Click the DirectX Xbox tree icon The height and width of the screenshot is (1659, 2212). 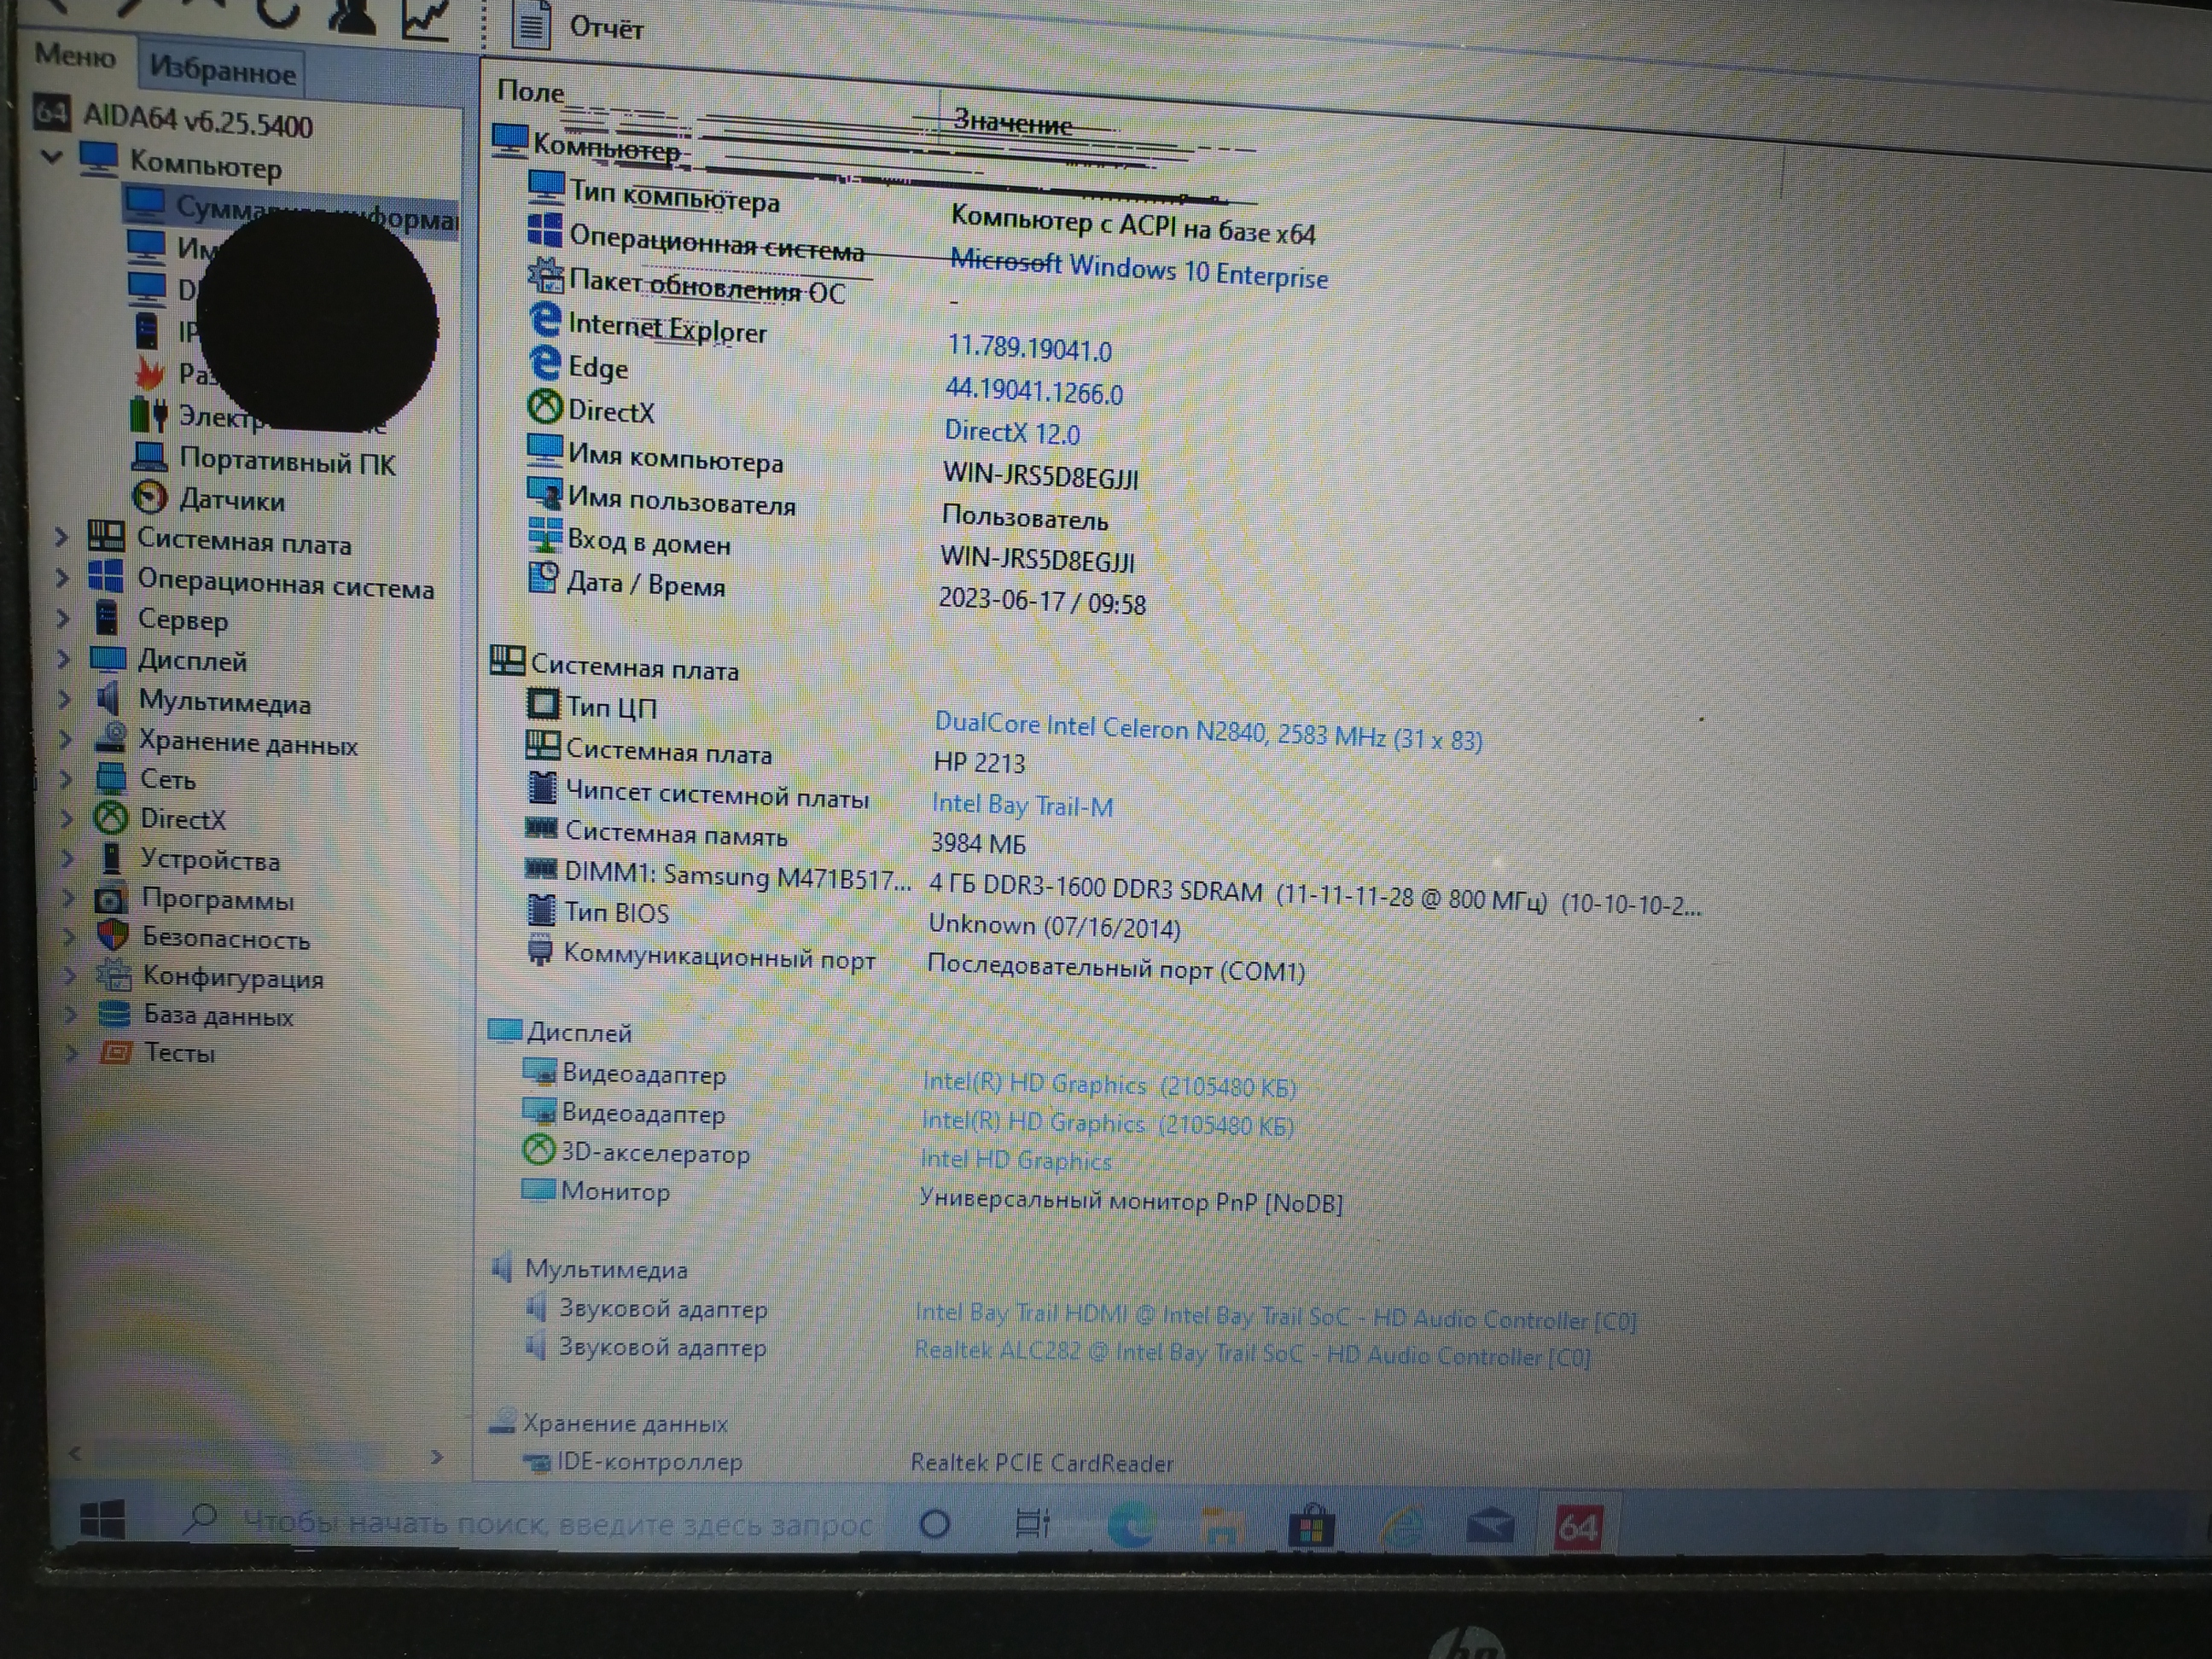(111, 817)
